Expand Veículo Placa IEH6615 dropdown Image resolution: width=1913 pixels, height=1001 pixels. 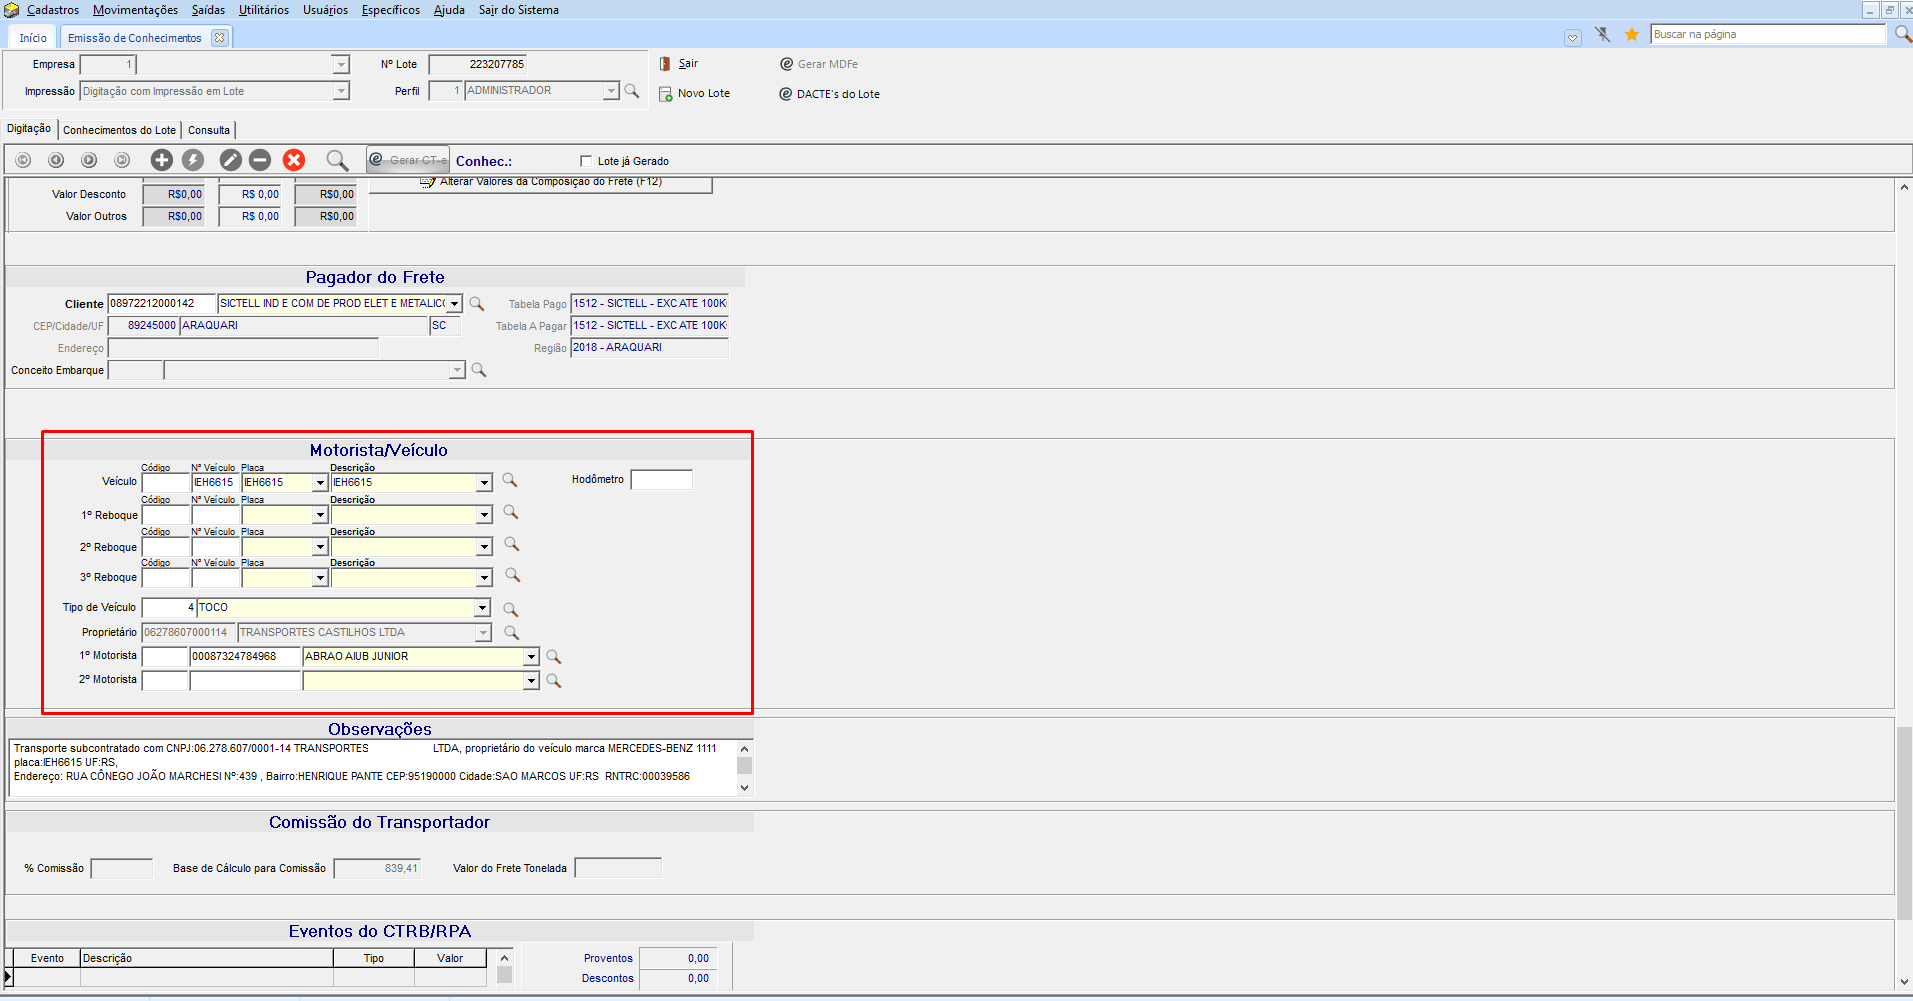[x=320, y=483]
